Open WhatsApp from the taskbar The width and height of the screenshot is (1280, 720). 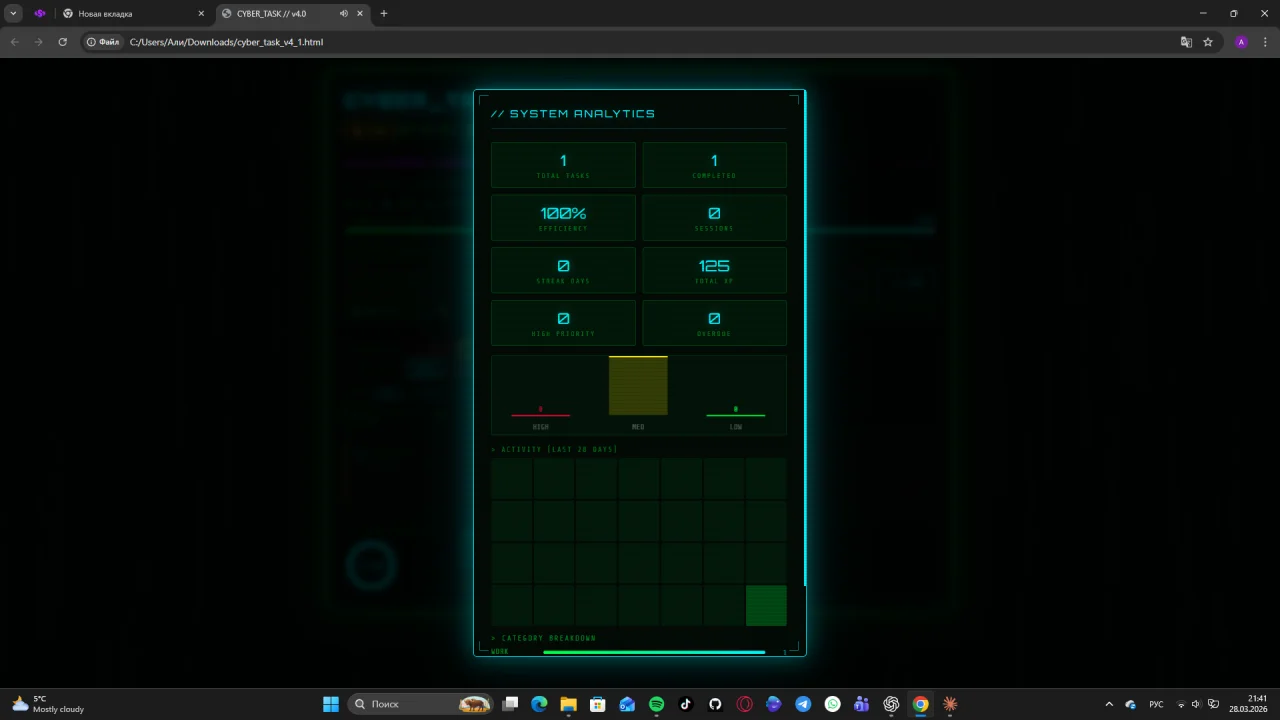pos(833,704)
